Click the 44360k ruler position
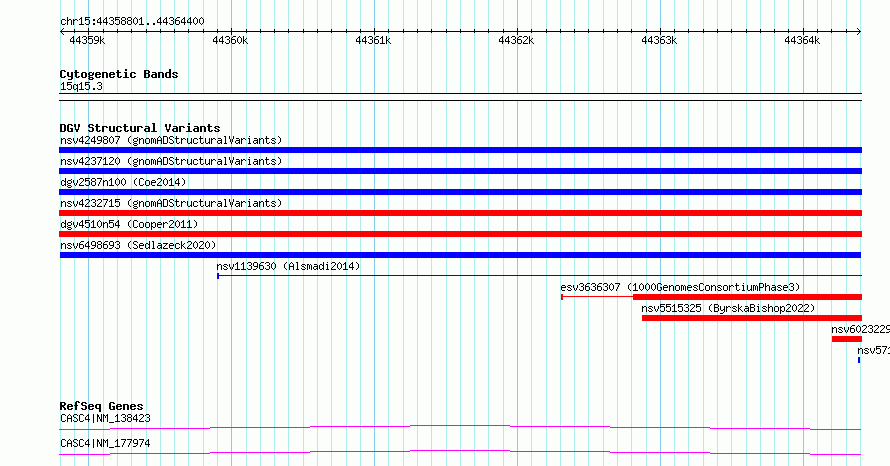890x466 pixels. coord(230,40)
